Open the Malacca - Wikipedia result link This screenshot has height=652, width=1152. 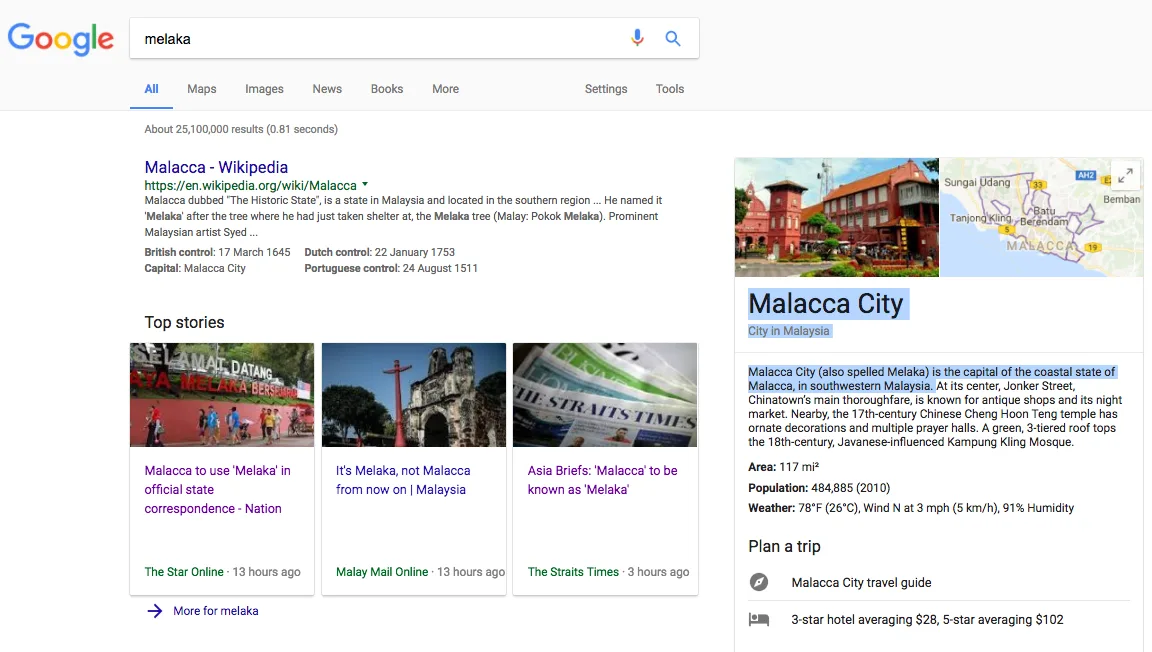pos(216,167)
